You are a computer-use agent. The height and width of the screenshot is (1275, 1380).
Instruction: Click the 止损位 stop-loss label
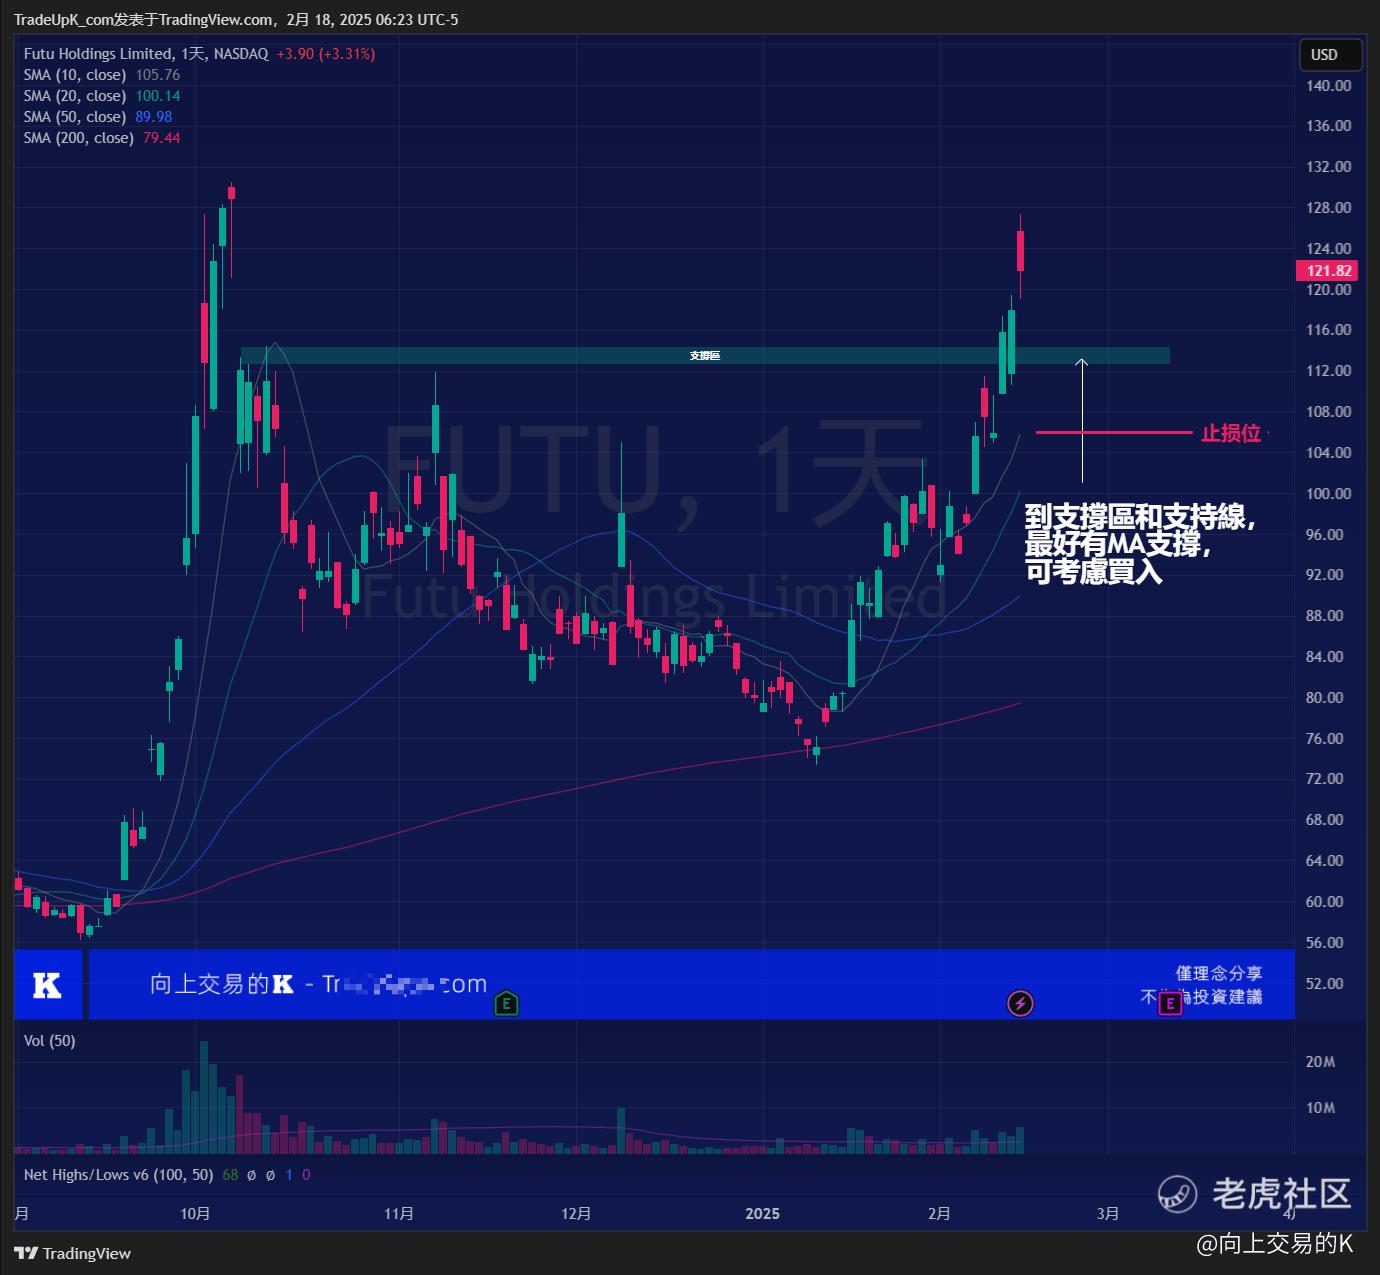click(x=1231, y=433)
